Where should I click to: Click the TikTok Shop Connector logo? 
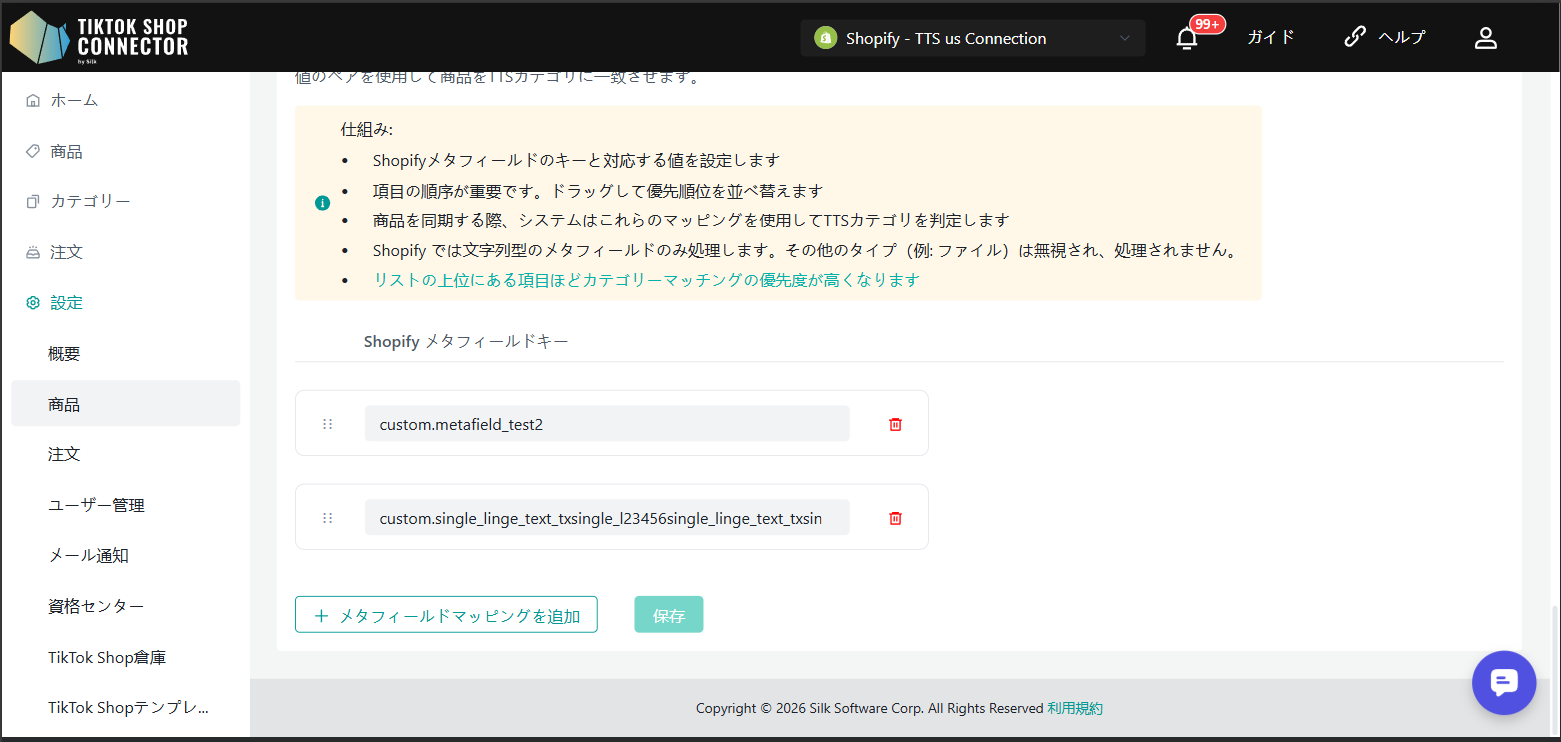(99, 37)
